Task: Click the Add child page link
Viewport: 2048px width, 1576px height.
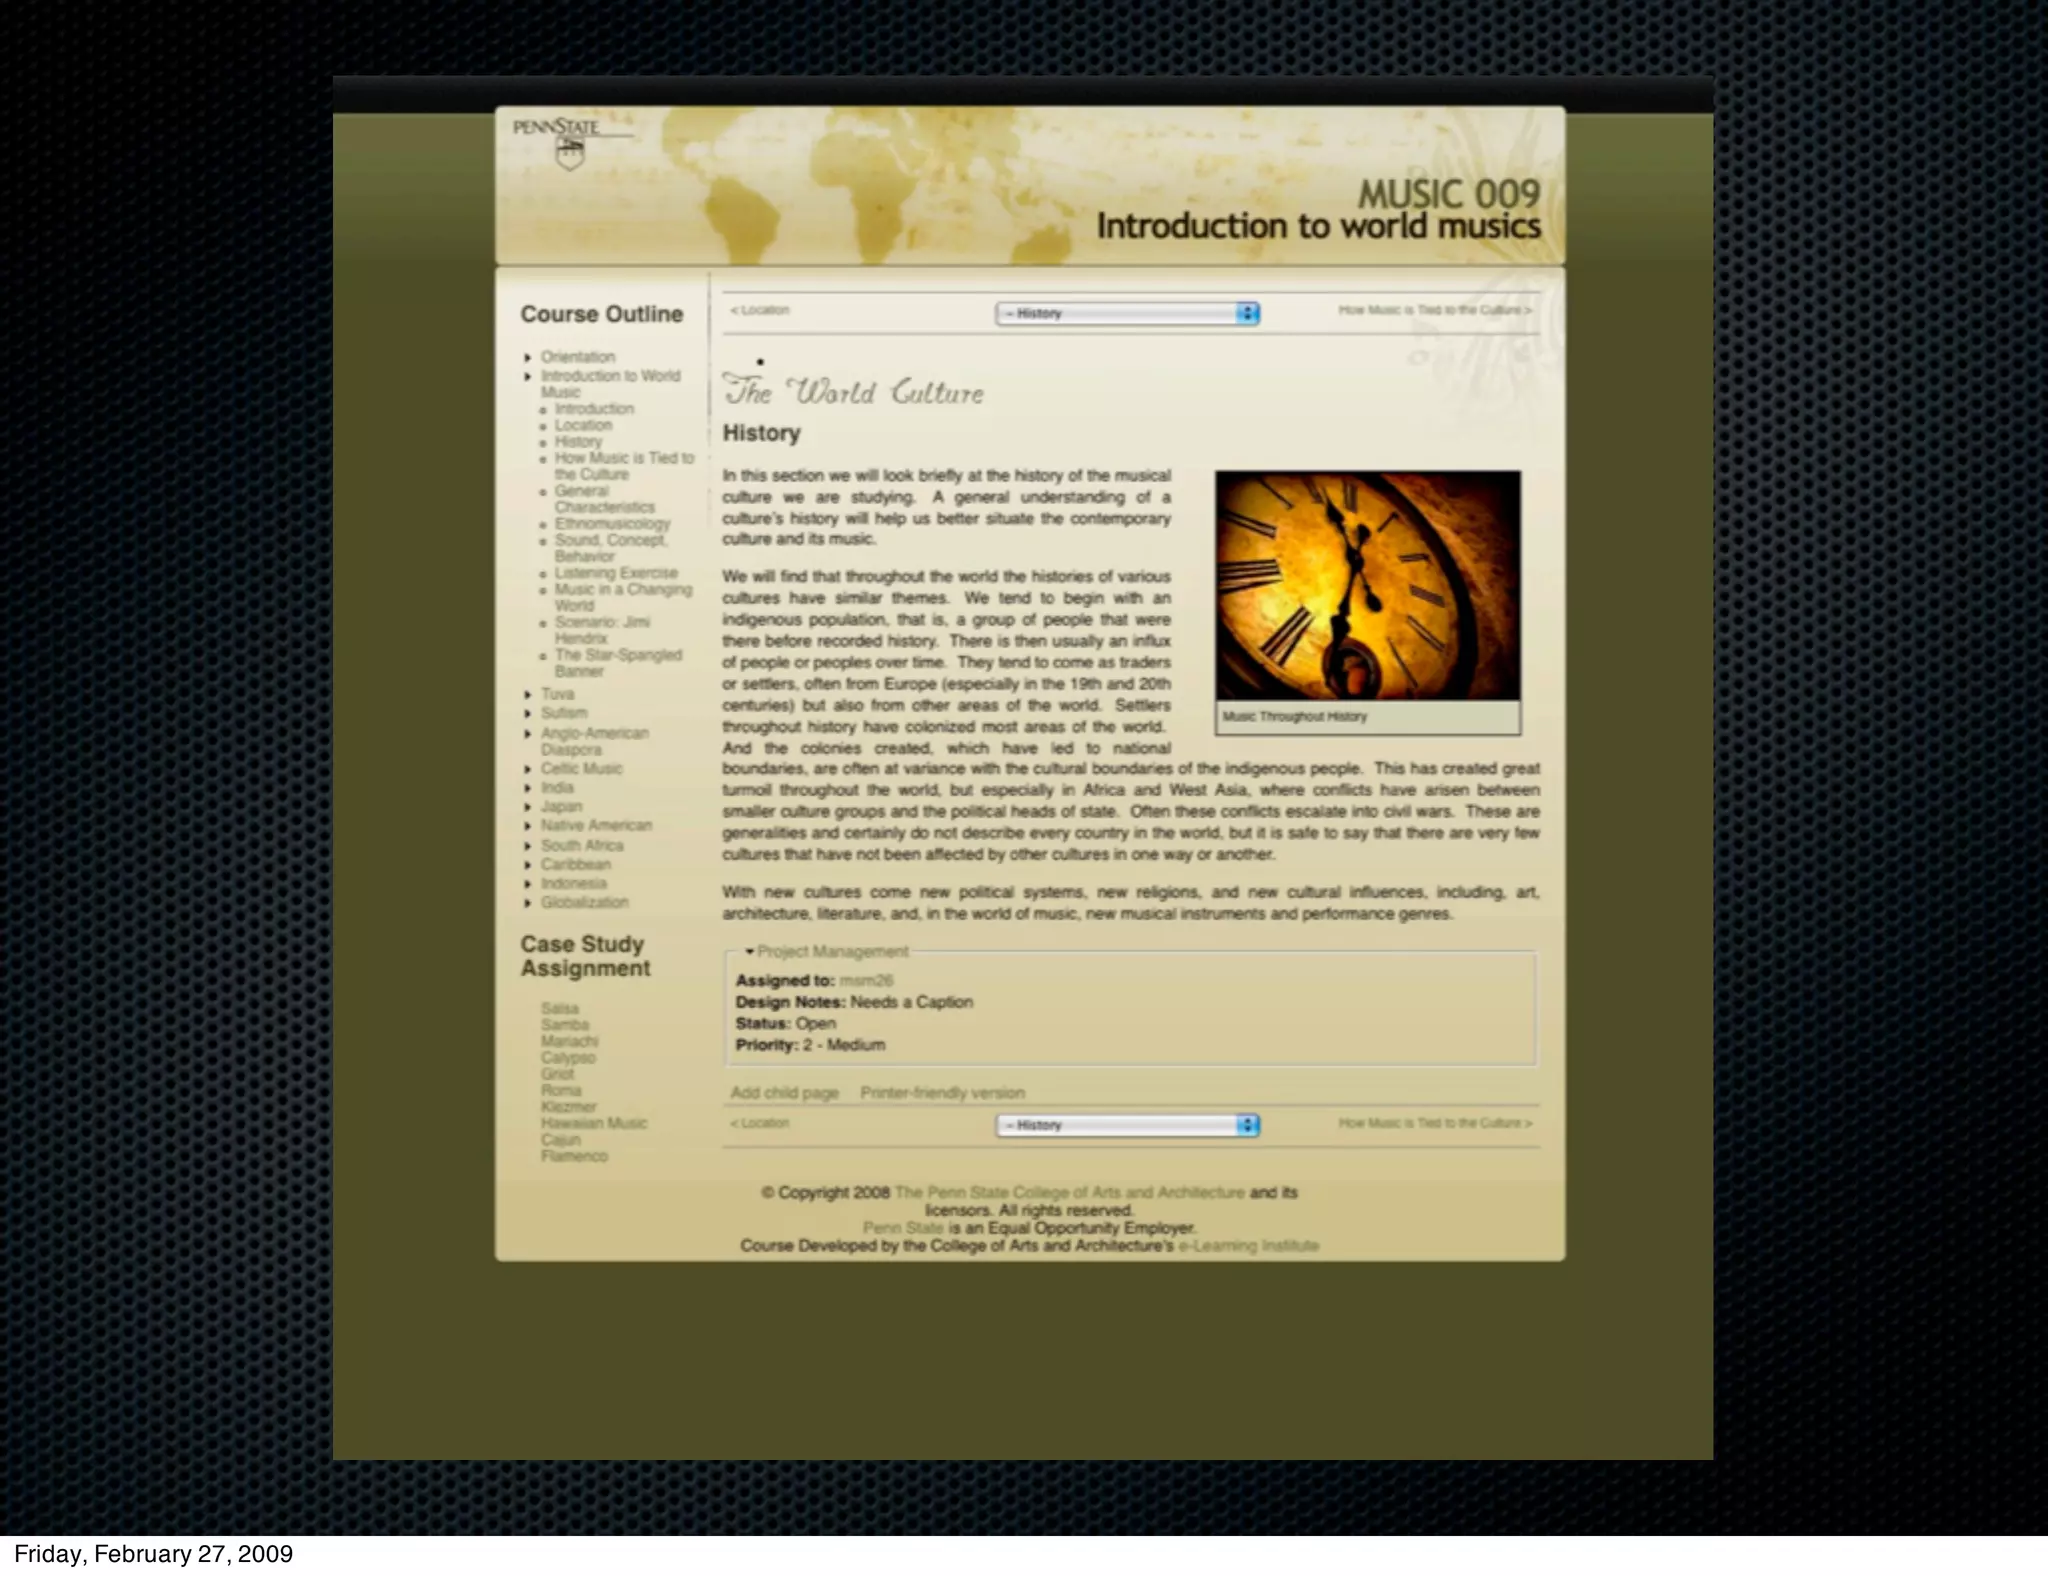Action: [x=784, y=1093]
